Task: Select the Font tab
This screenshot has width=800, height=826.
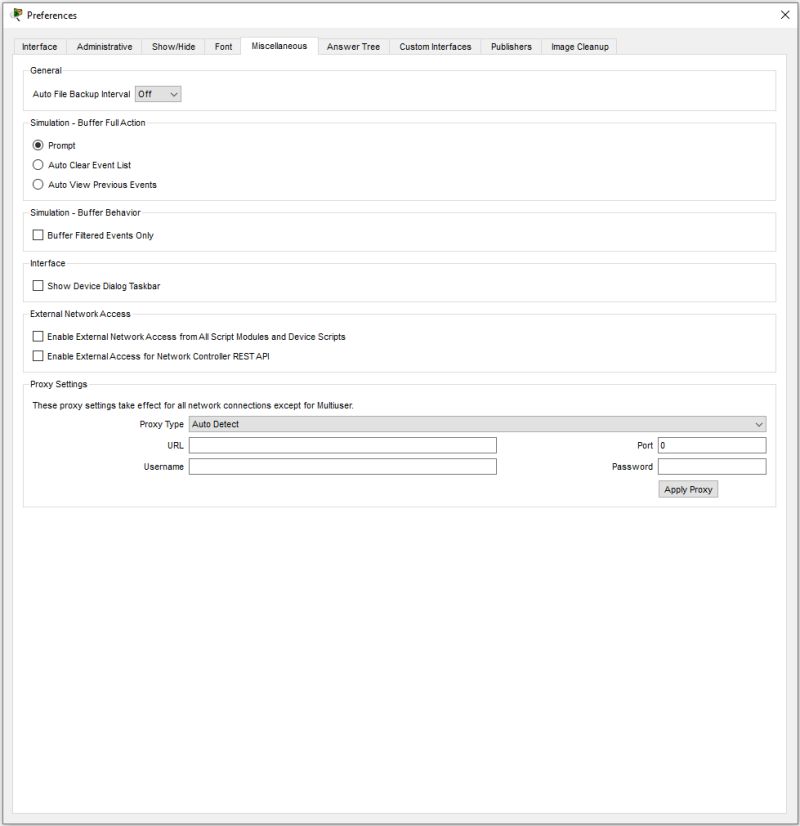Action: (x=223, y=46)
